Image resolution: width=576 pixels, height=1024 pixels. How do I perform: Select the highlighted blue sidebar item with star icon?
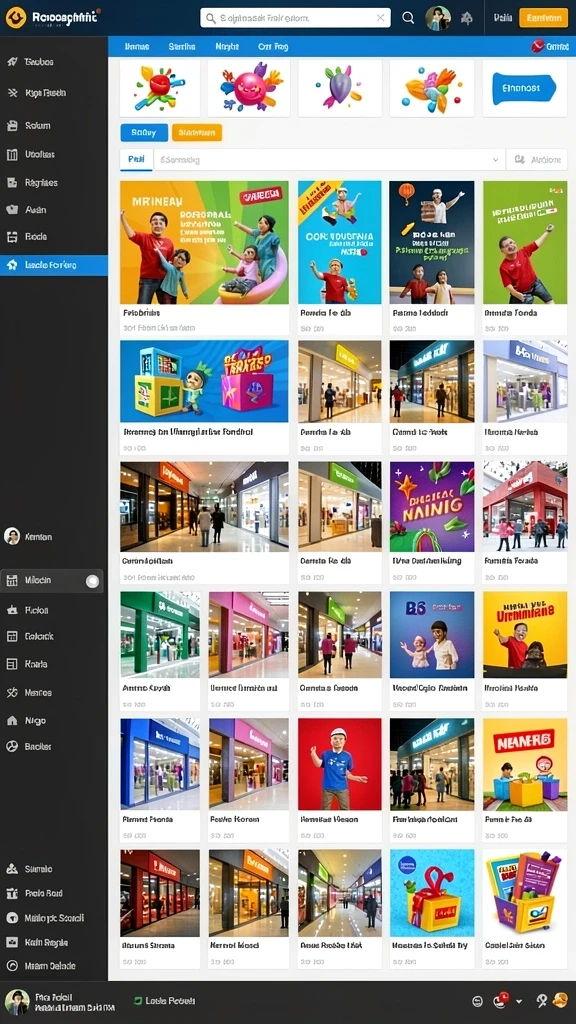(54, 265)
